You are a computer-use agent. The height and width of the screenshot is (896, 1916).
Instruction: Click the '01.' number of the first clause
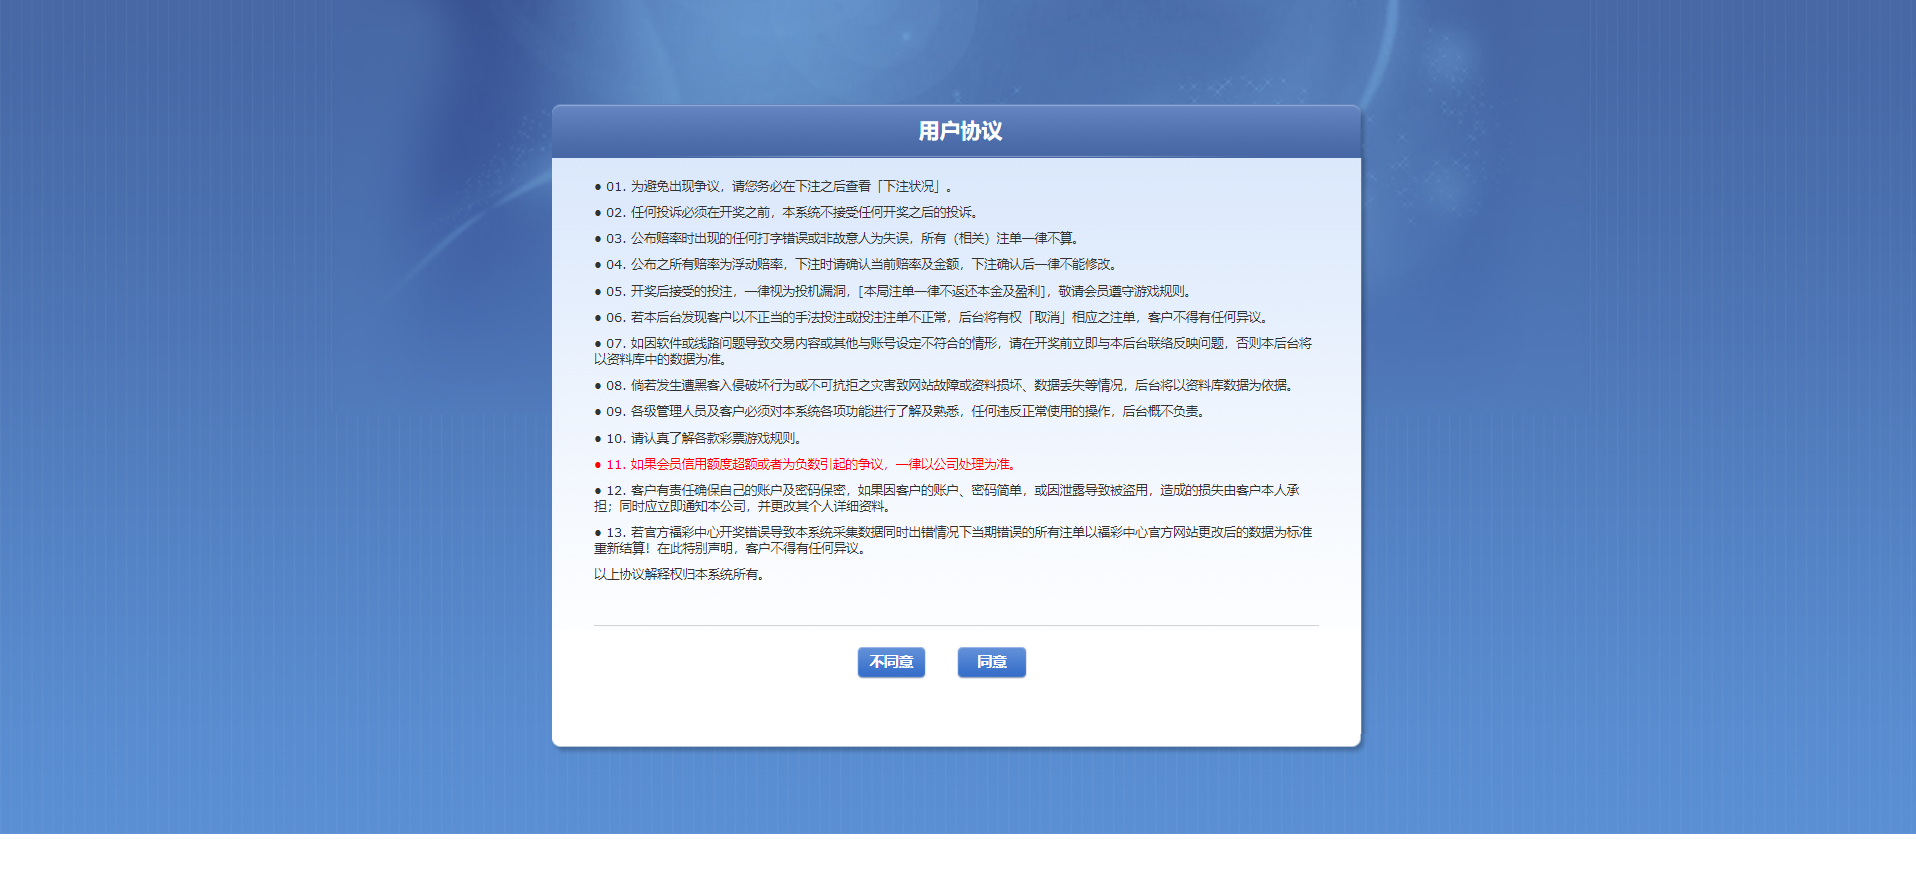tap(615, 187)
